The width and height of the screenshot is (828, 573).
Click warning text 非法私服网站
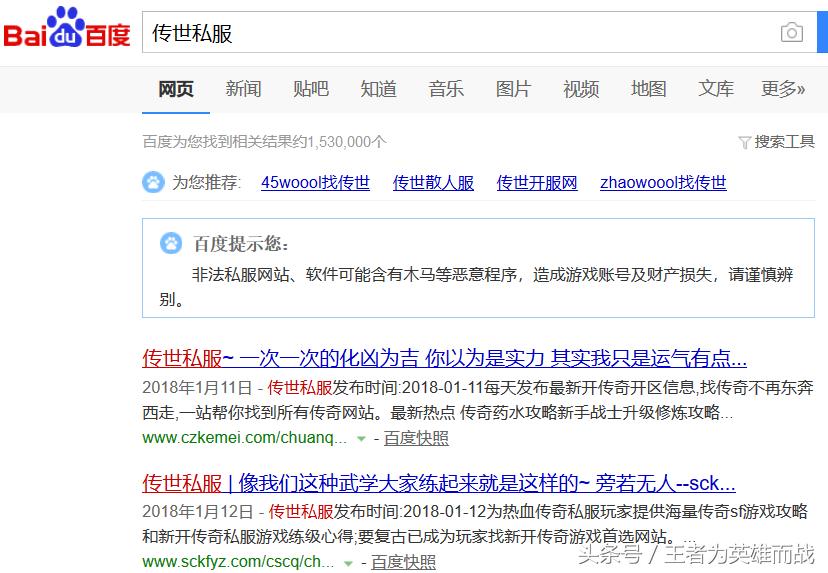(x=240, y=275)
